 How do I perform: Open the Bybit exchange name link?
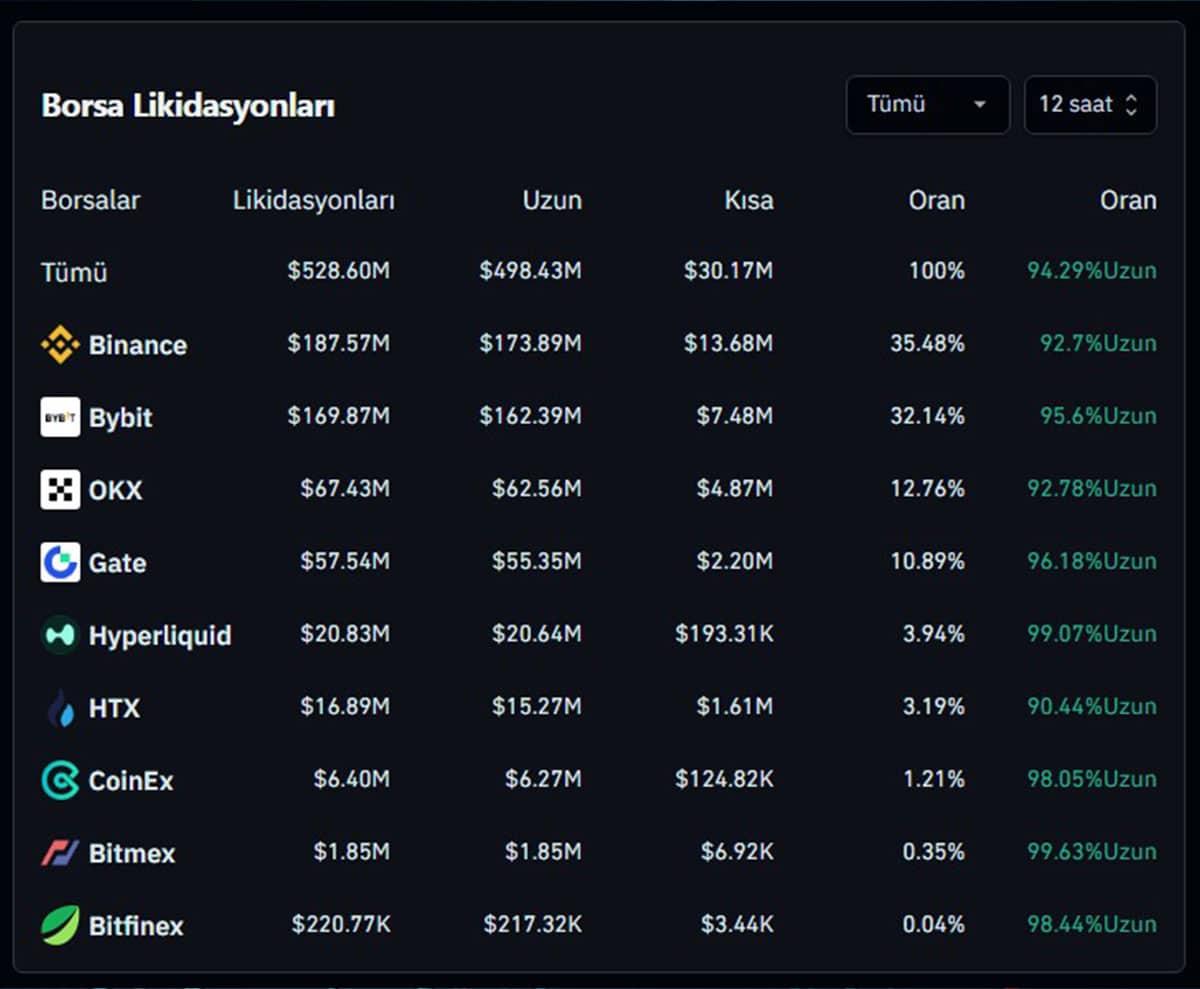point(121,418)
